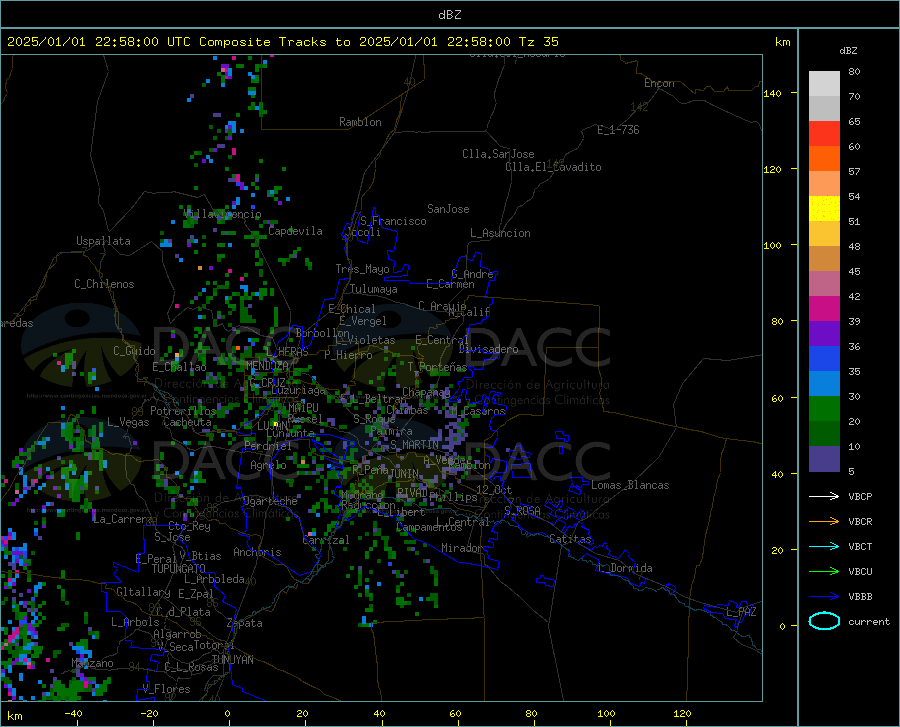
Task: Click the 'TUNUYAN' map label
Action: point(232,660)
